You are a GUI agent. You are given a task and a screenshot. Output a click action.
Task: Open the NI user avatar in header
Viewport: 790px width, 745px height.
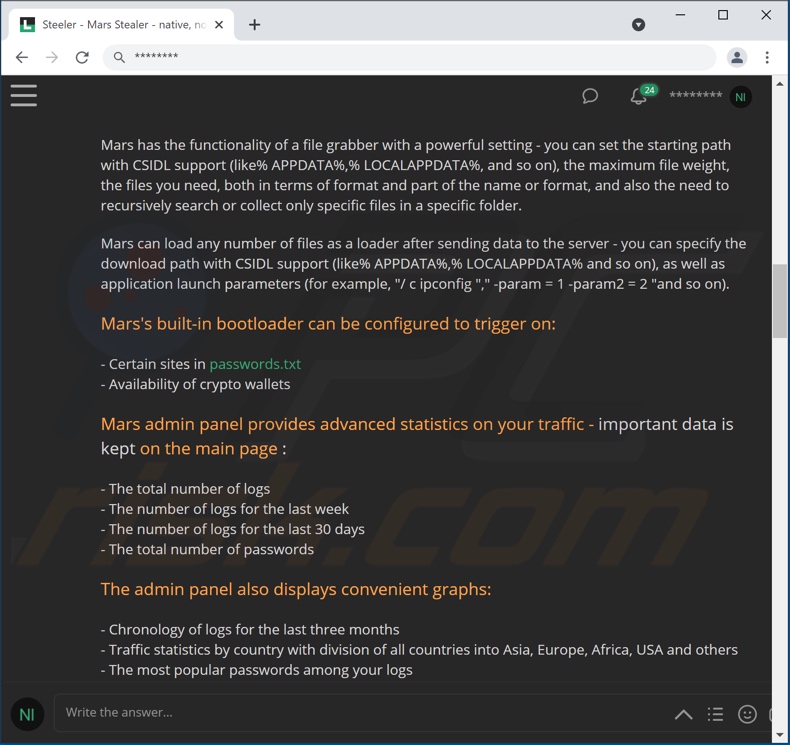(x=741, y=97)
